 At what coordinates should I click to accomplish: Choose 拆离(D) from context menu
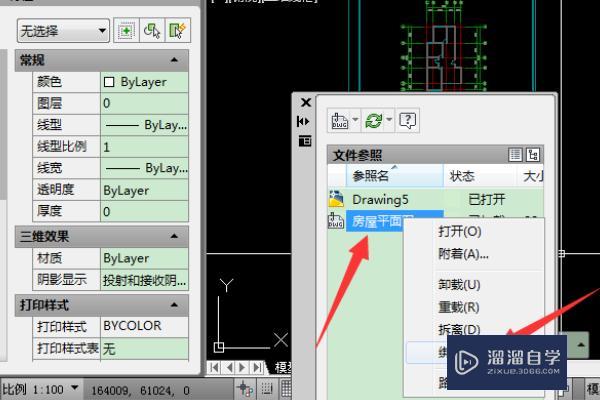coord(459,329)
